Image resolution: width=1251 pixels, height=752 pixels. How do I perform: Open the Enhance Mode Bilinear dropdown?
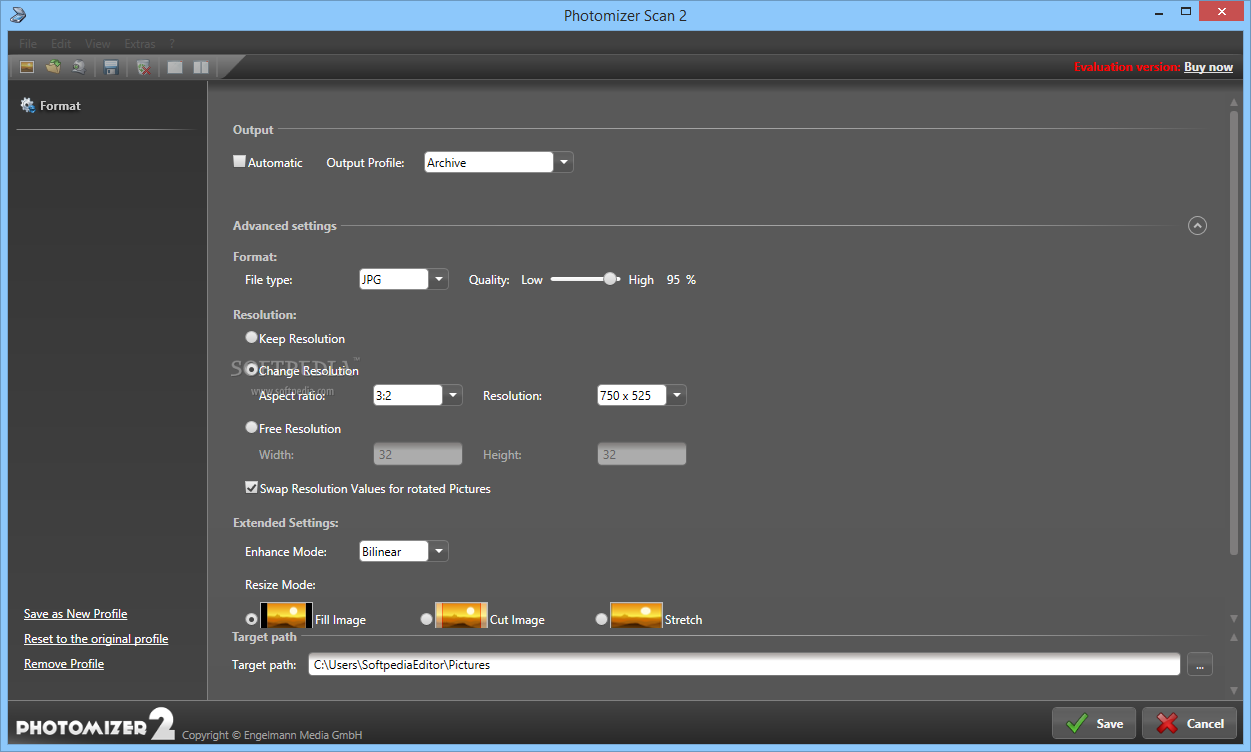[x=439, y=551]
